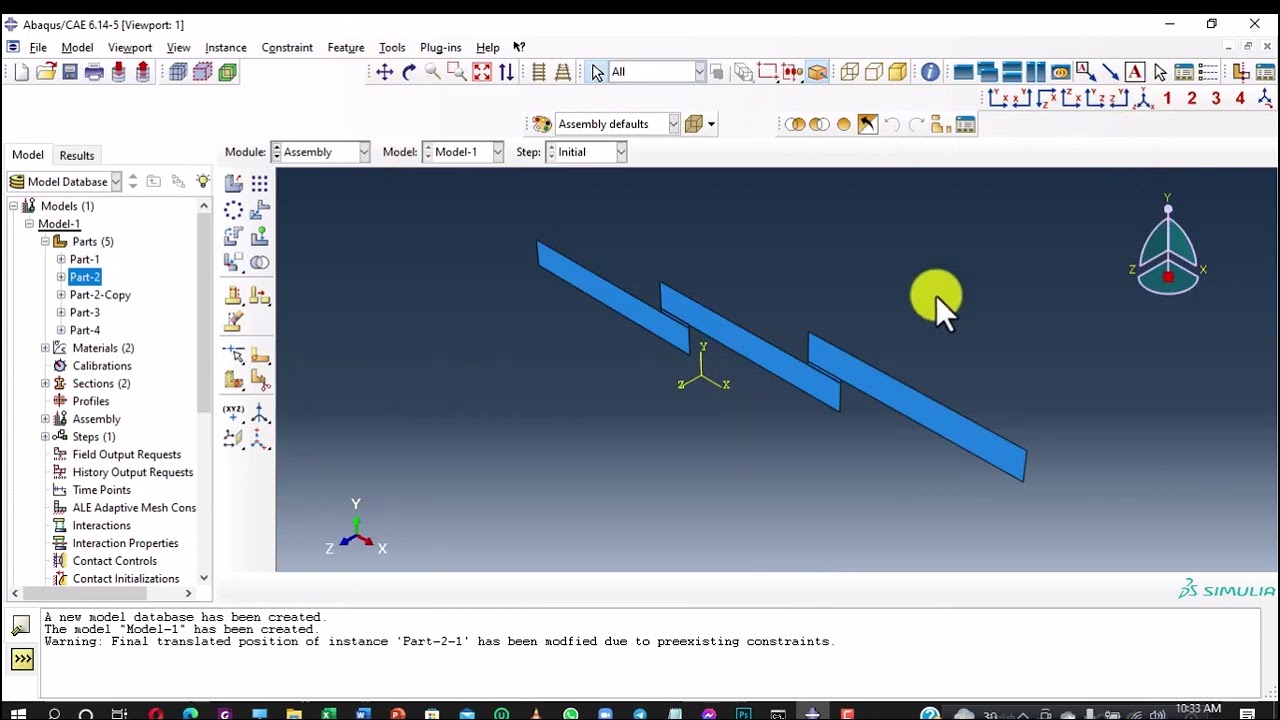This screenshot has width=1280, height=720.
Task: Select Field Output Requests tree item
Action: pos(127,454)
